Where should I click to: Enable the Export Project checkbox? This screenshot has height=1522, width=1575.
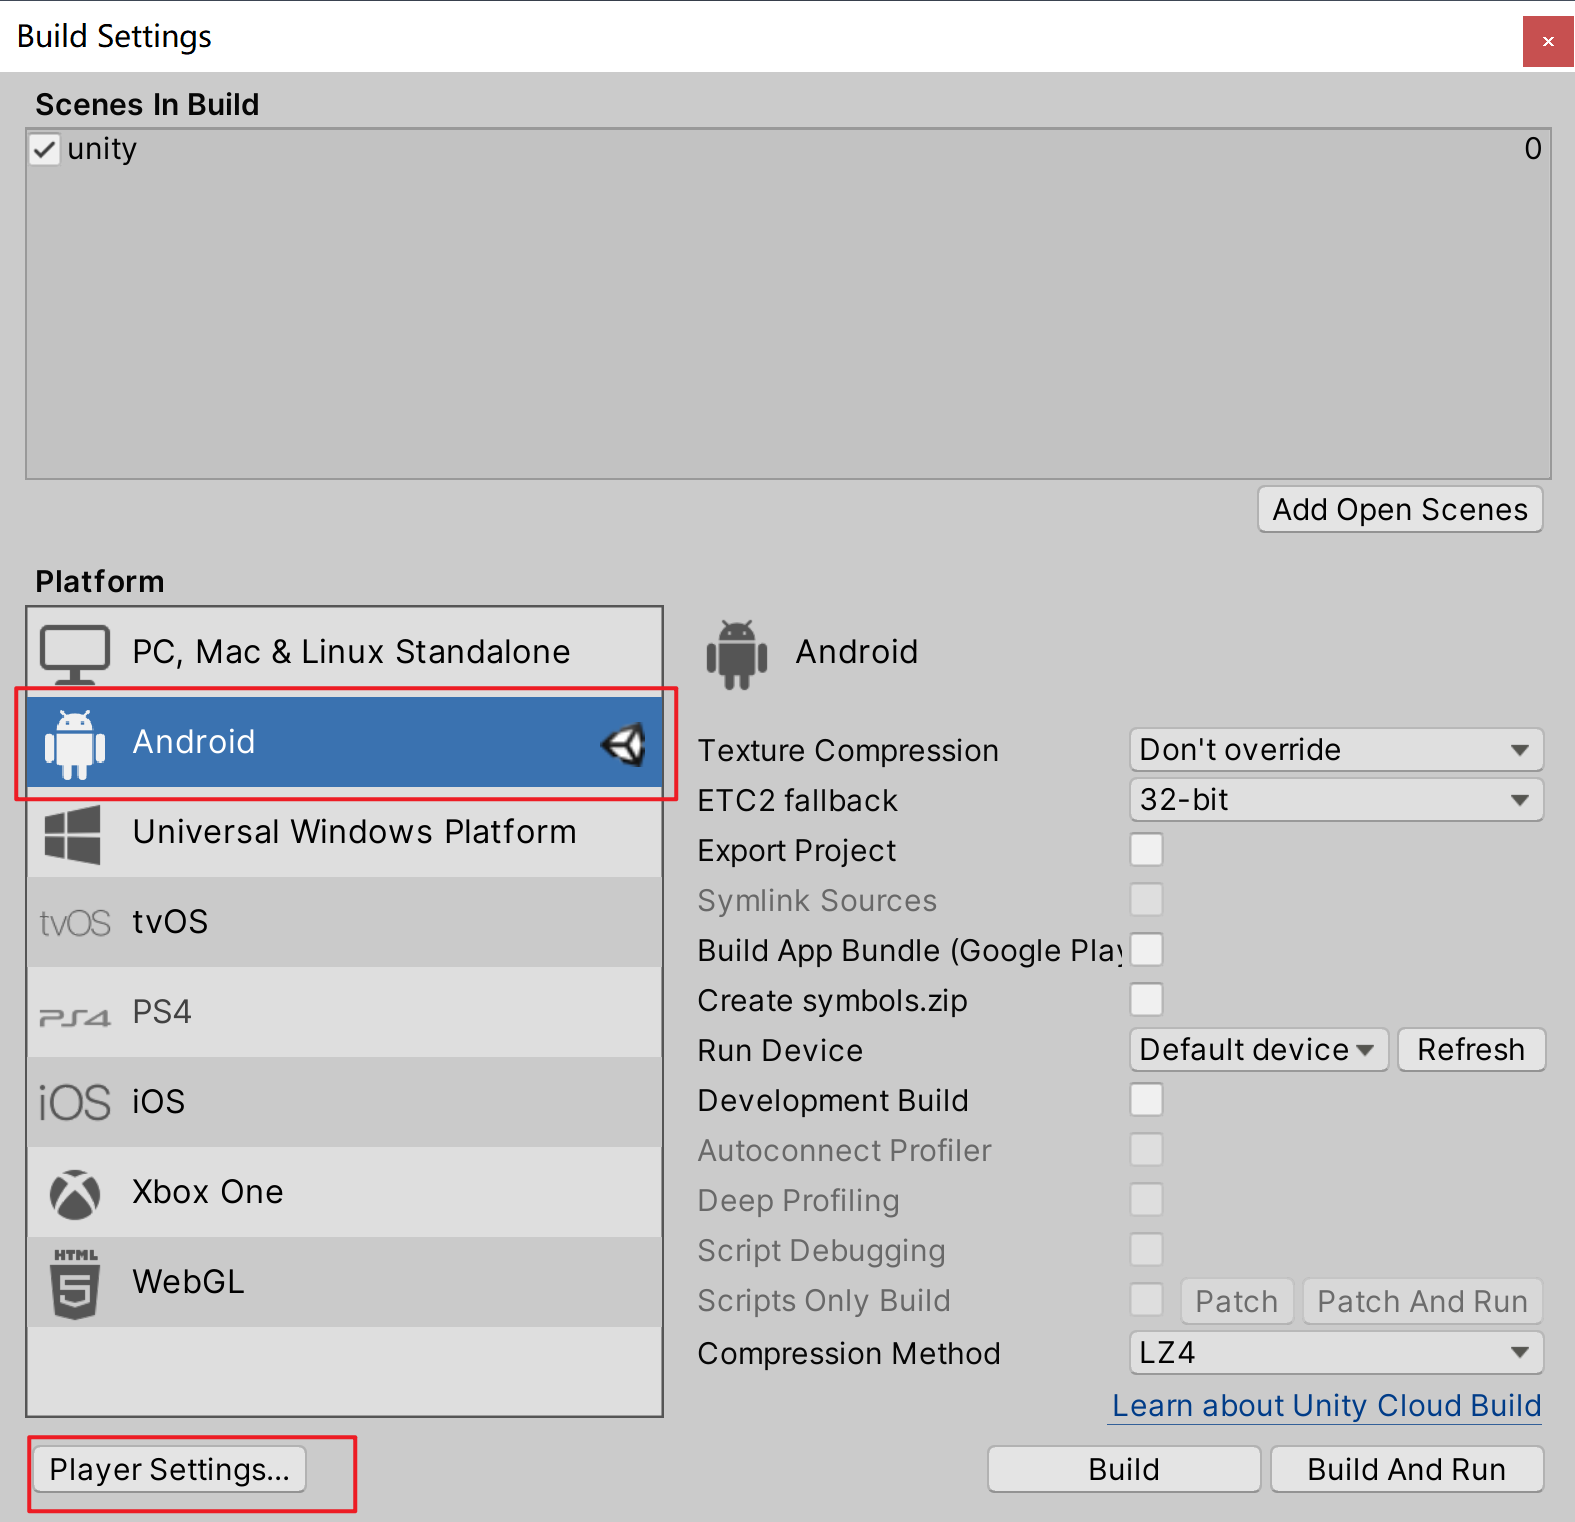pyautogui.click(x=1146, y=850)
